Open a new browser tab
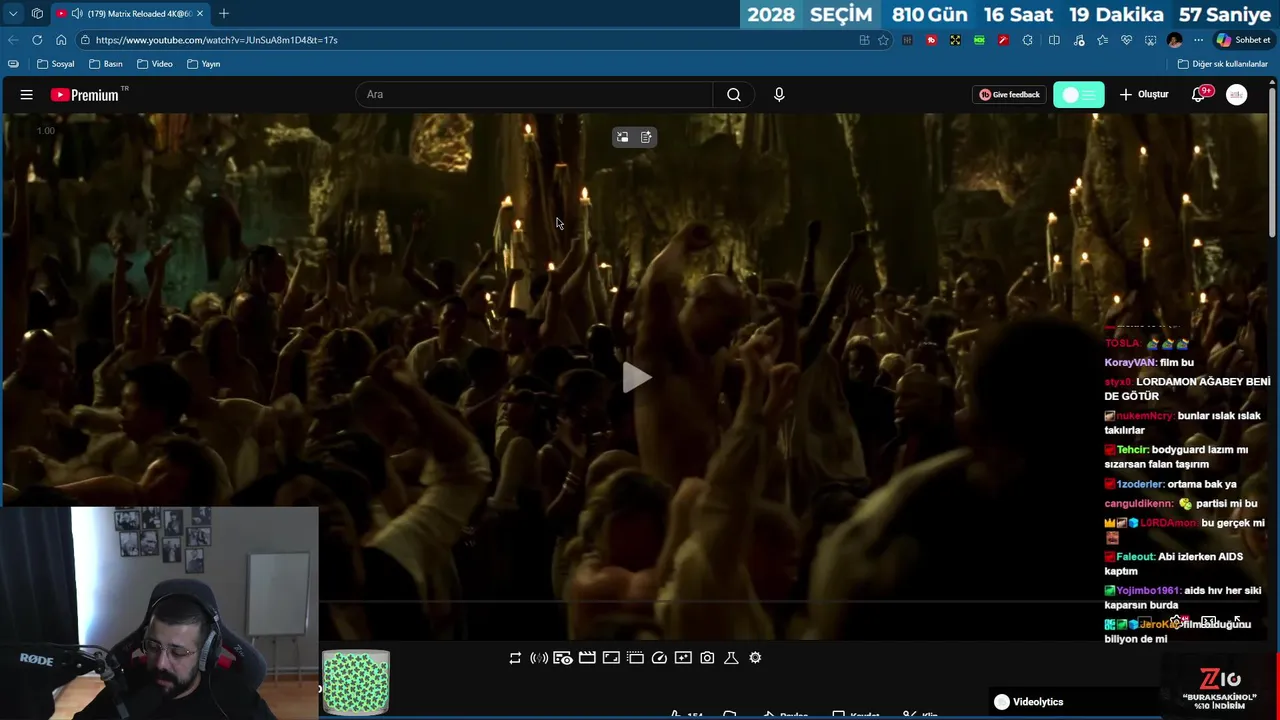Screen dimensions: 1280x720 tap(224, 13)
